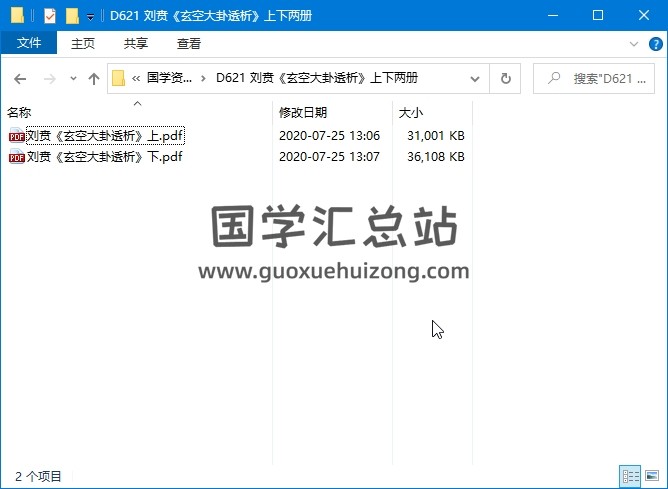Image resolution: width=668 pixels, height=489 pixels.
Task: Open Customize Quick Access Toolbar dropdown
Action: [x=90, y=17]
